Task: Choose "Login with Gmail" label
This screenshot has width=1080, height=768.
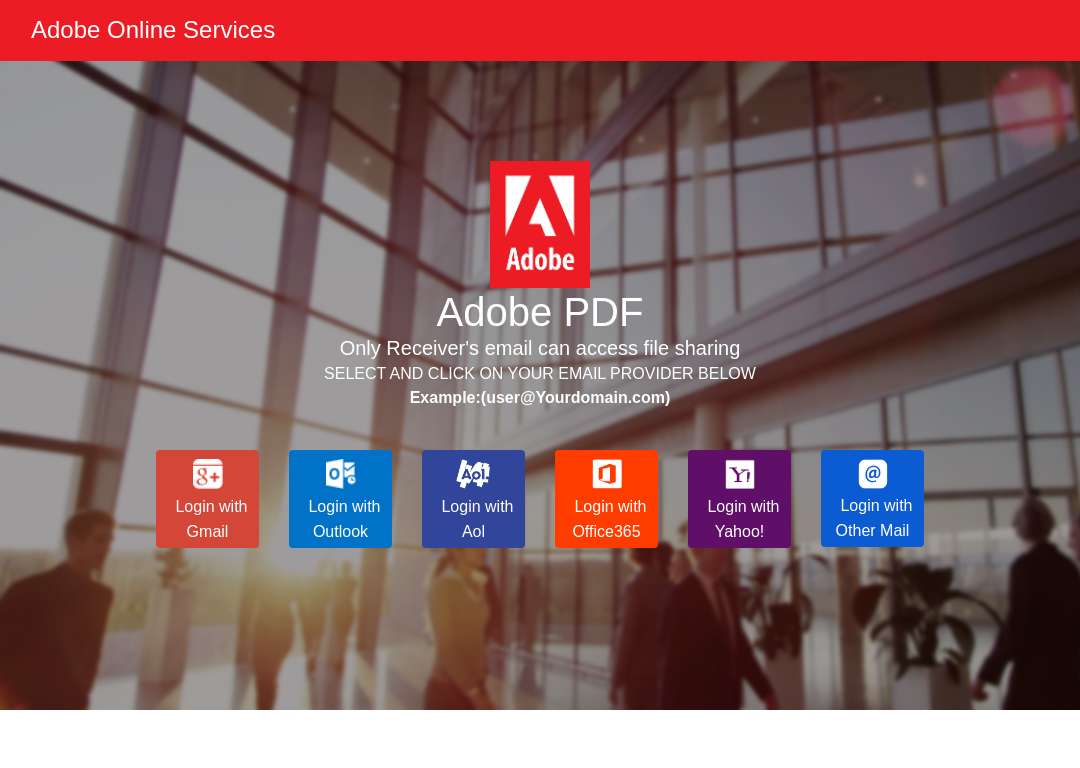Action: [211, 519]
